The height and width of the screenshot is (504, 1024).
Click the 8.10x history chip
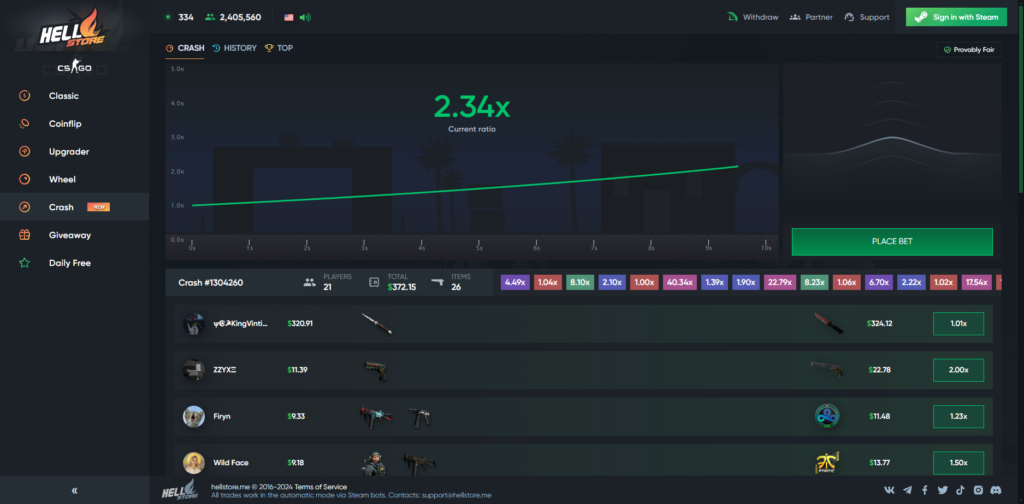[580, 283]
